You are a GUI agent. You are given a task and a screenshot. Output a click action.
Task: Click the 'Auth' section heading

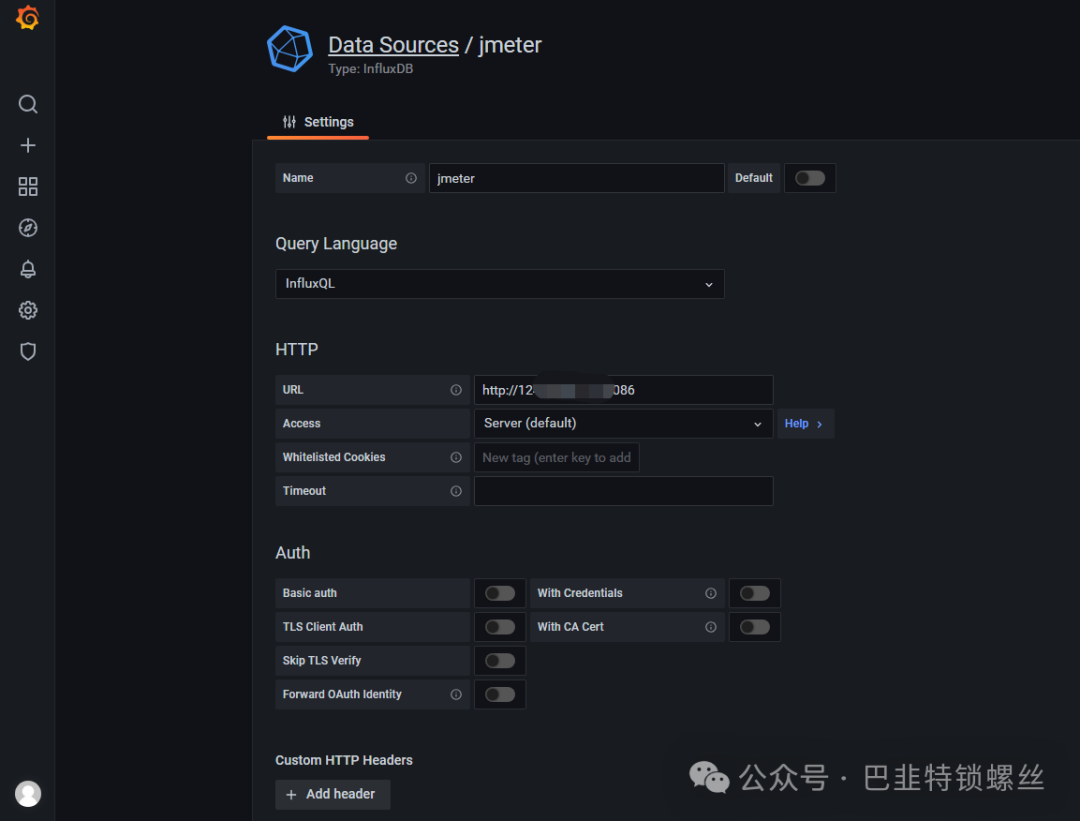pyautogui.click(x=293, y=552)
